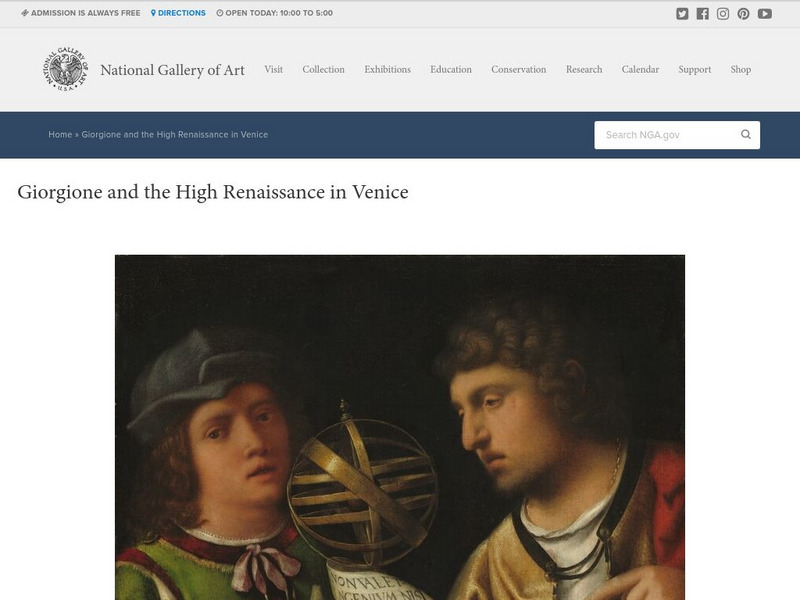Focus the Search NGA.gov field

point(668,135)
